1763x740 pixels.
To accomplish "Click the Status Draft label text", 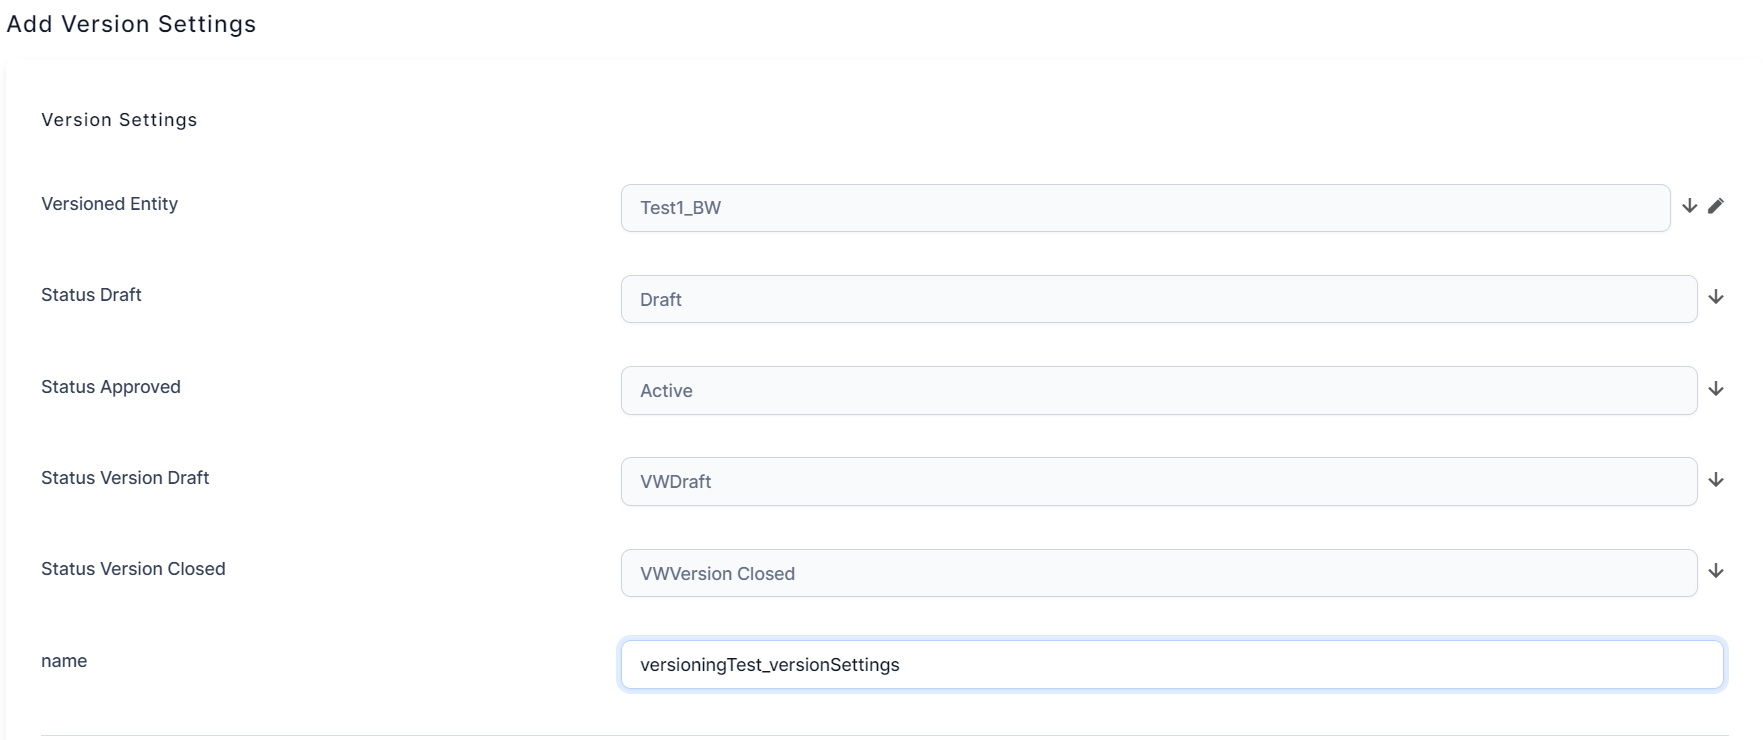I will click(x=92, y=295).
